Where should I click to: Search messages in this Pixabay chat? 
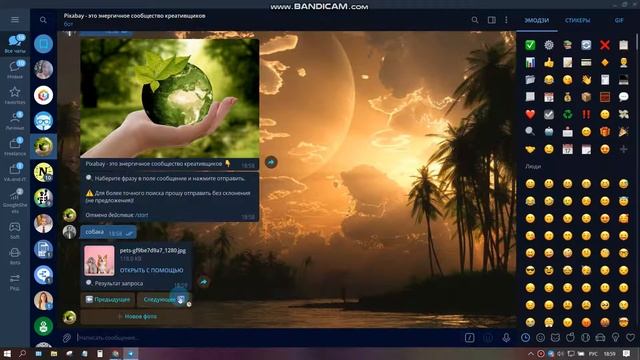click(475, 20)
